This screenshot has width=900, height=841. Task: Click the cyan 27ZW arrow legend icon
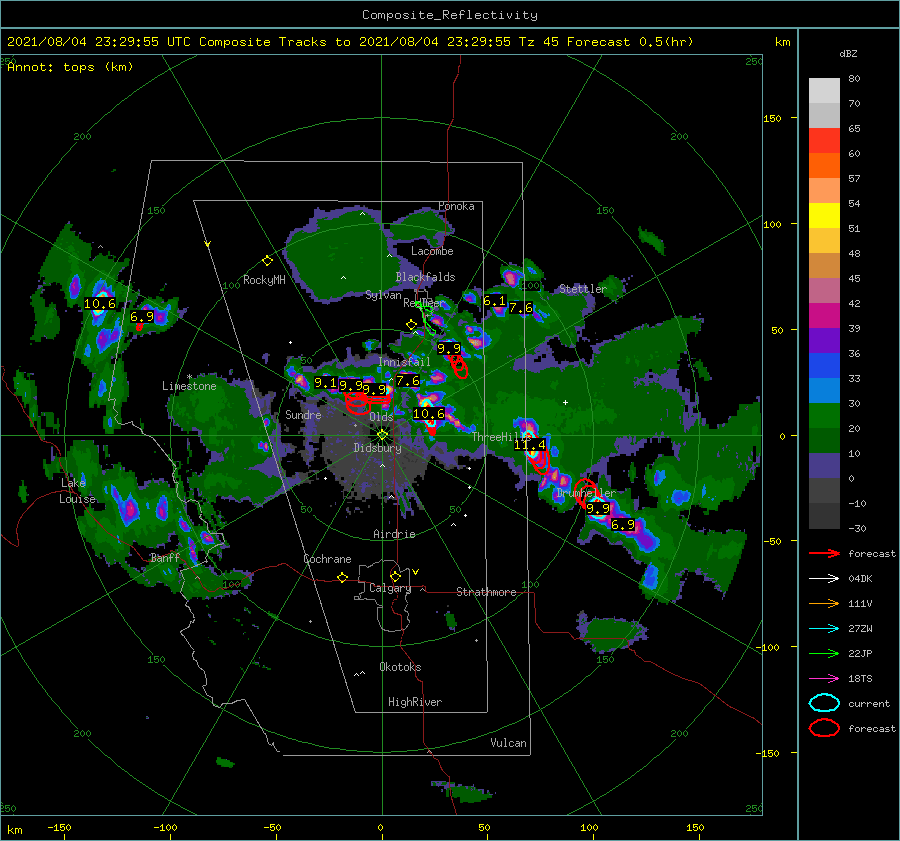pyautogui.click(x=824, y=628)
